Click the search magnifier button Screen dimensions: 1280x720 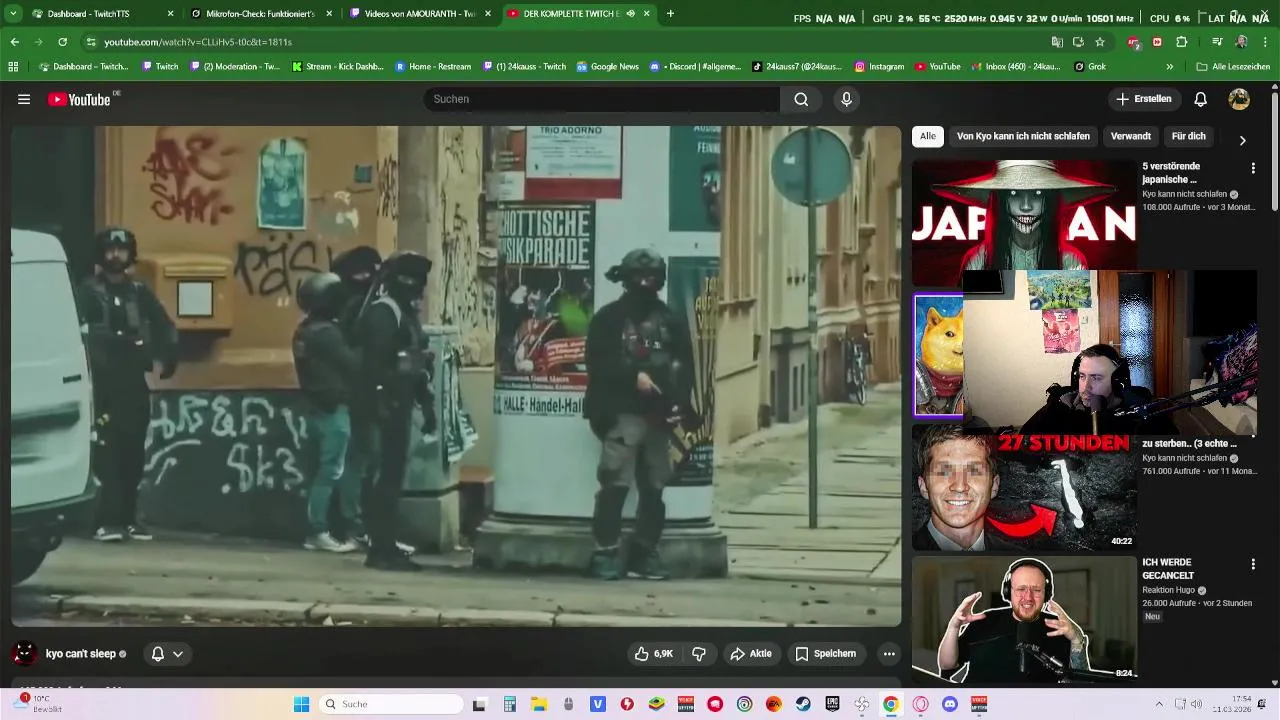tap(801, 99)
